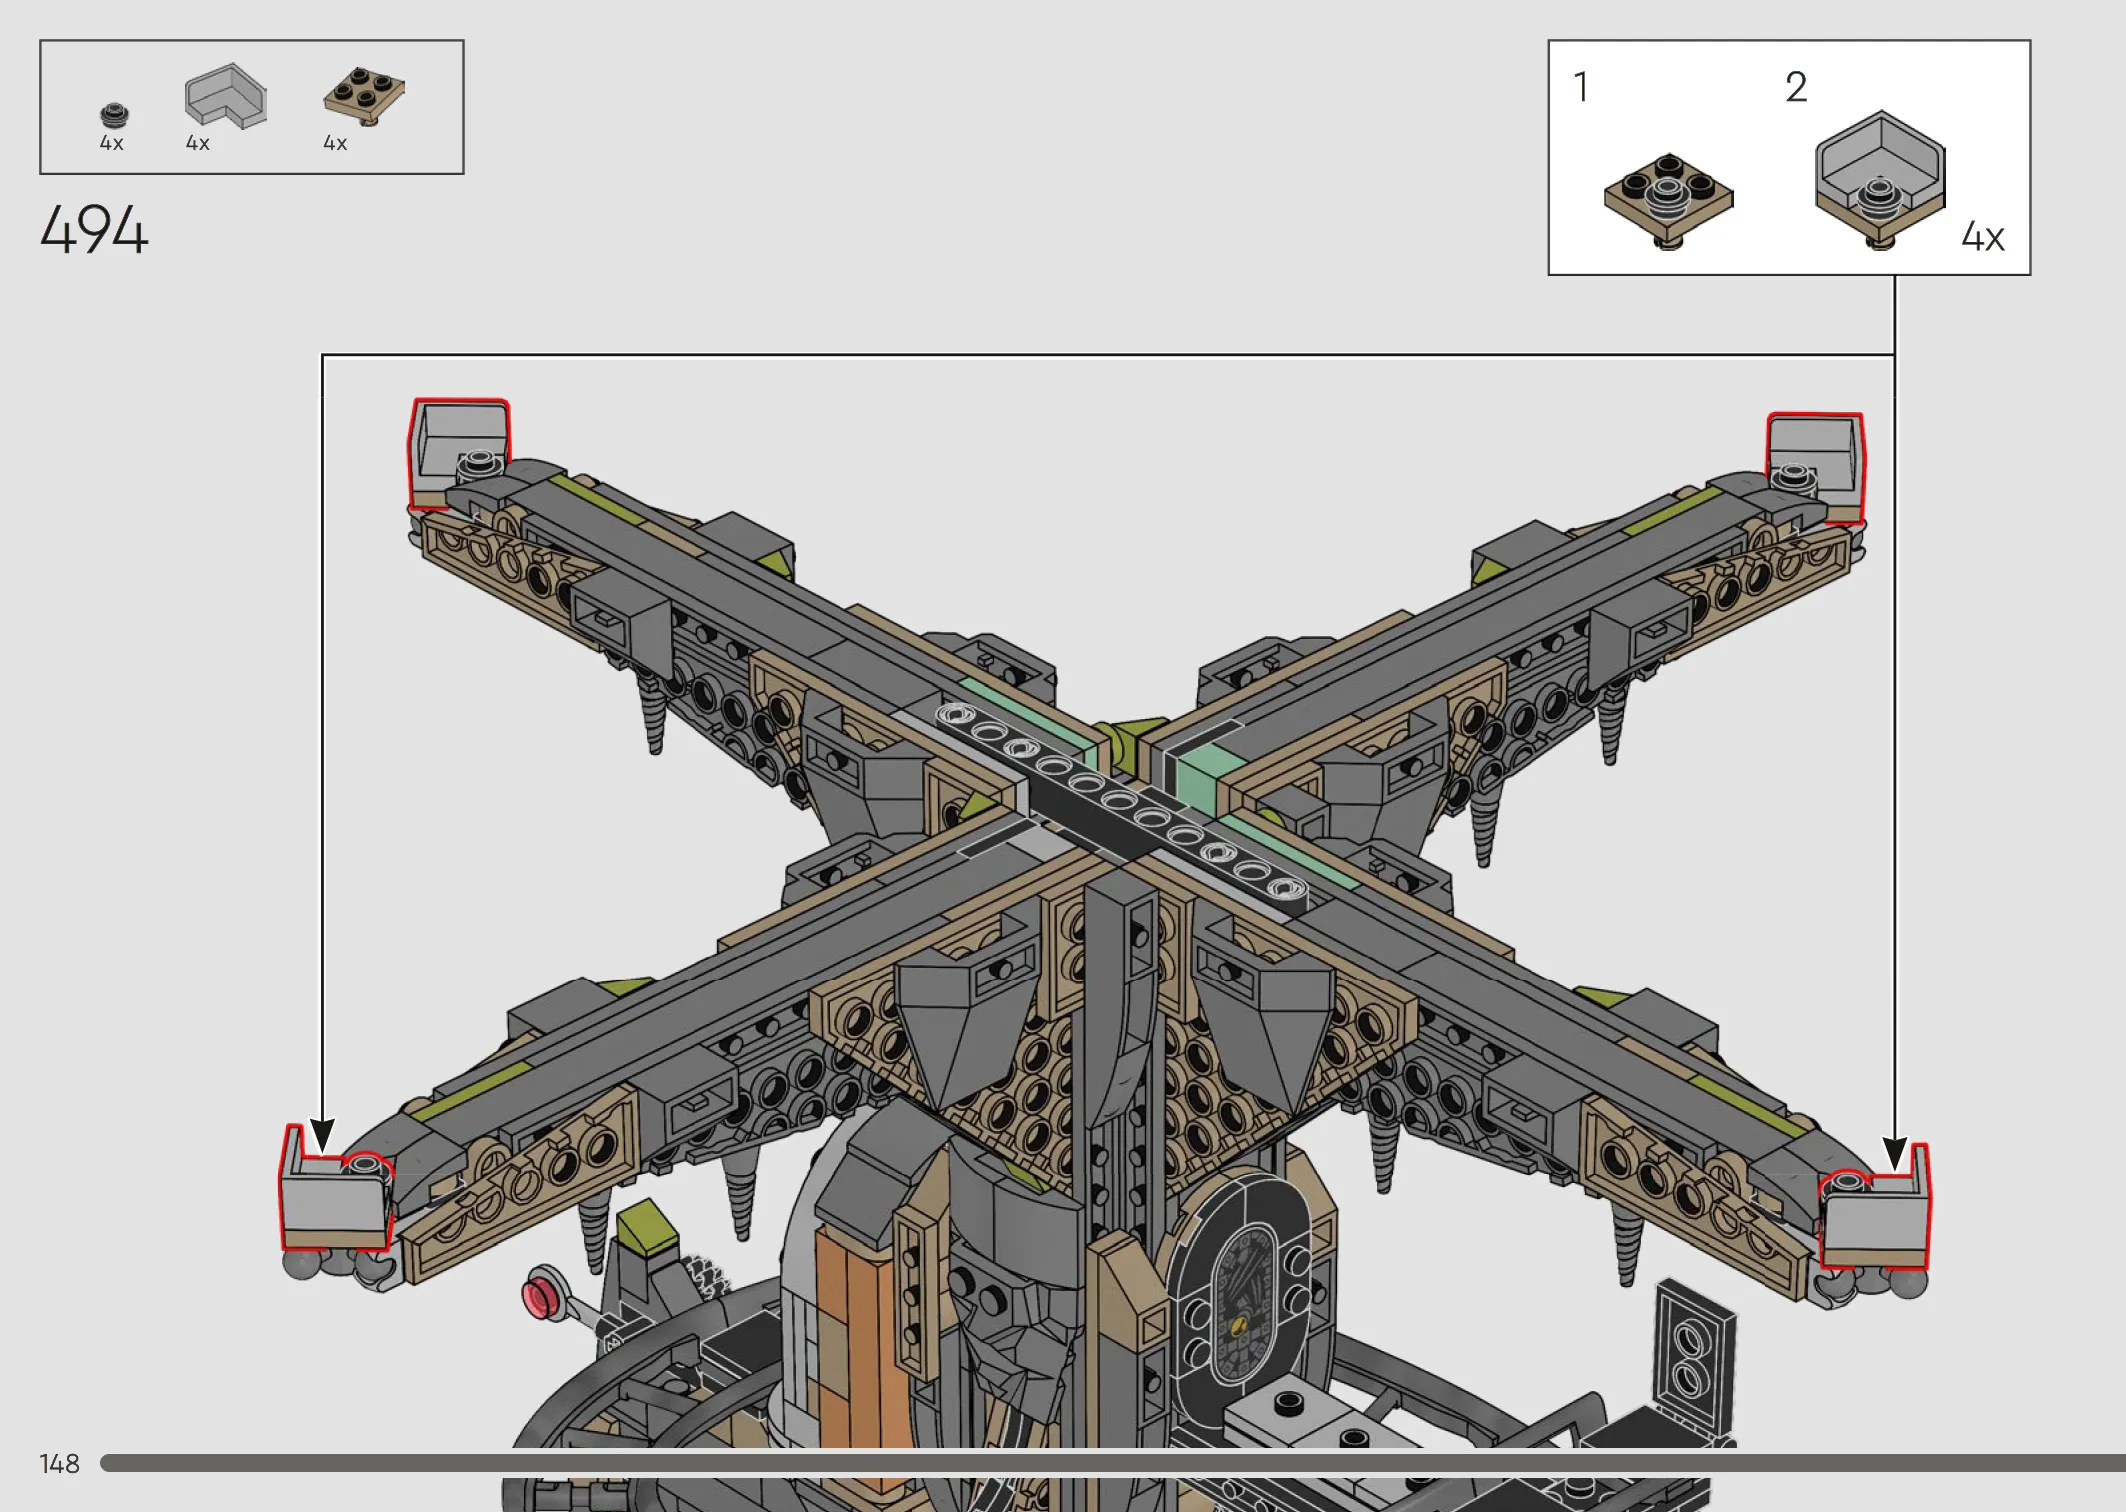Click the page number 148

click(x=59, y=1464)
